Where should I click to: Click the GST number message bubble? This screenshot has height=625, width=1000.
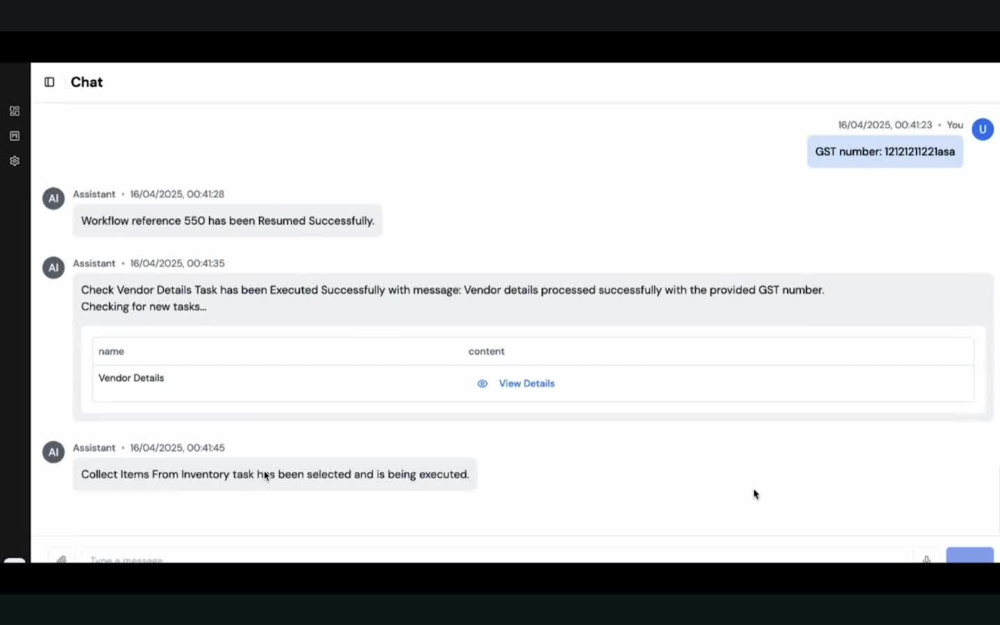(885, 152)
